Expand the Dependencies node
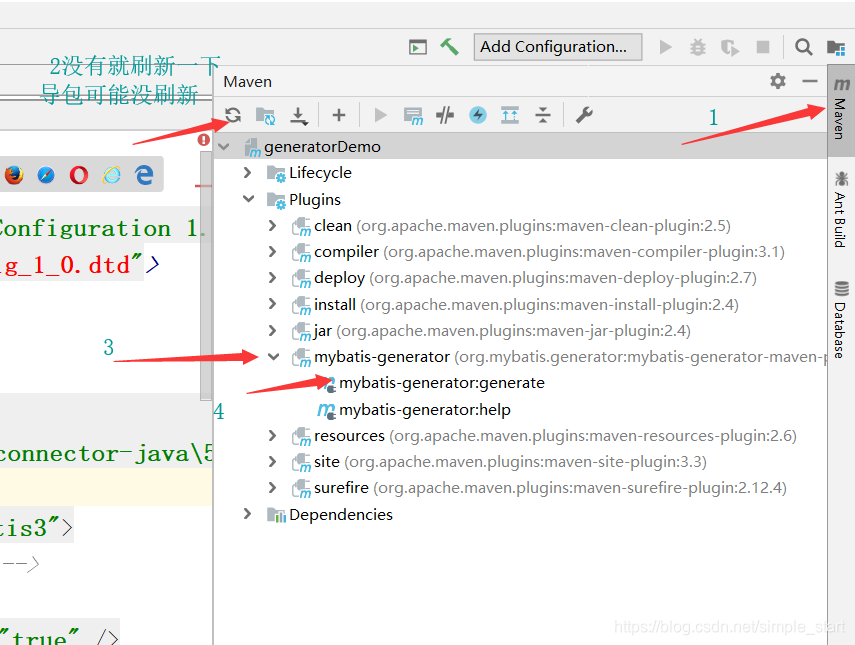This screenshot has height=645, width=855. click(x=248, y=514)
